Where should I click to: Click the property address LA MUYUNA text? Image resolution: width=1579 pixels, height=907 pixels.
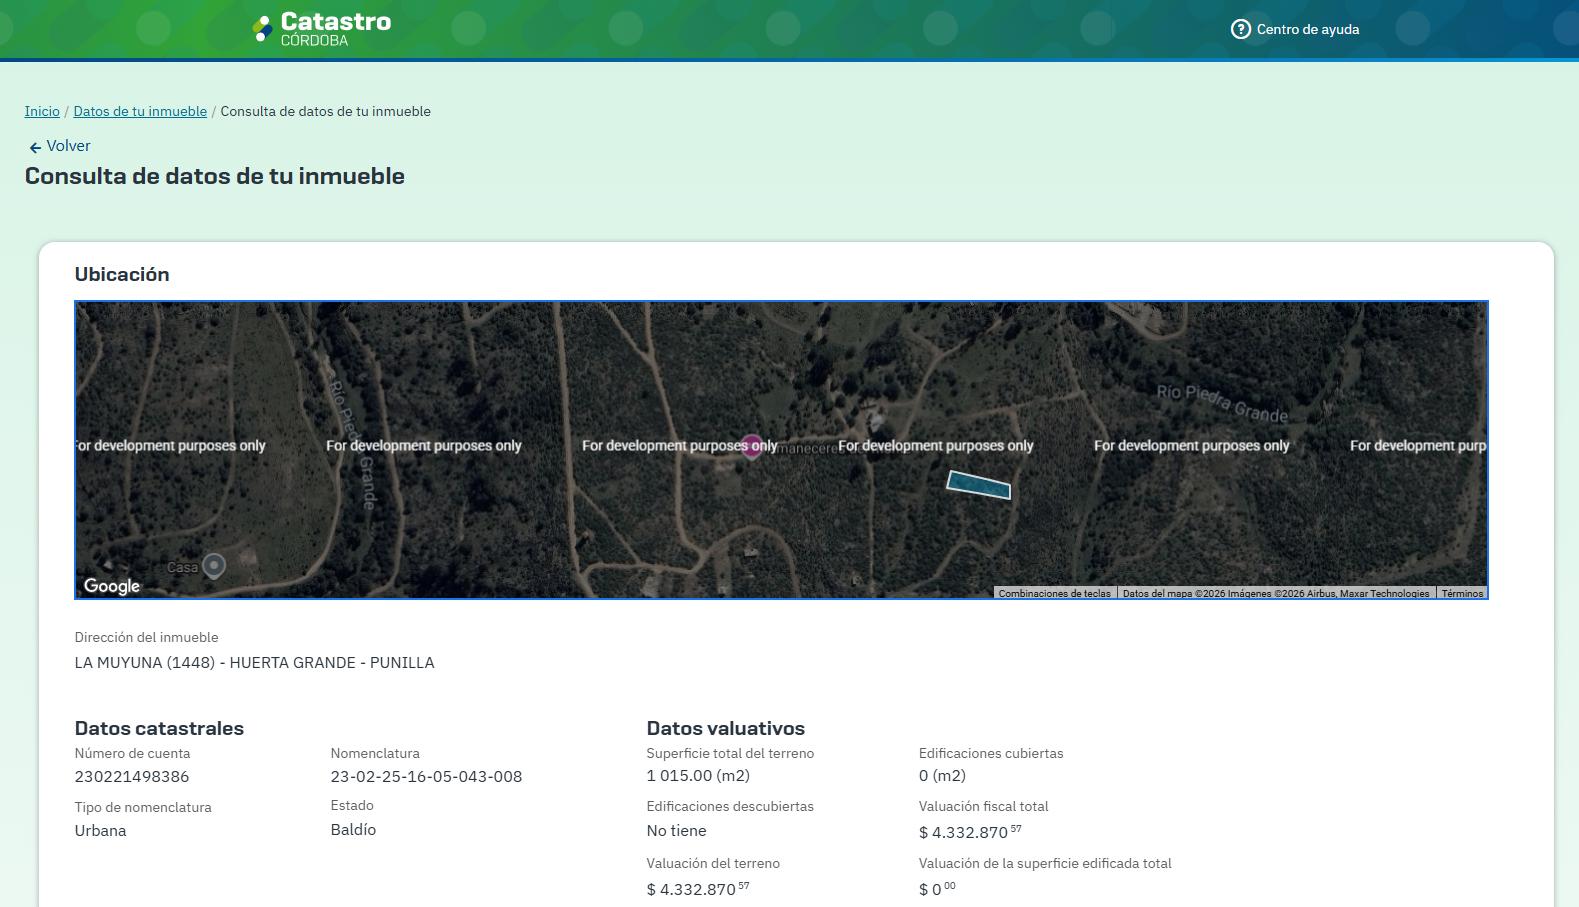coord(254,662)
